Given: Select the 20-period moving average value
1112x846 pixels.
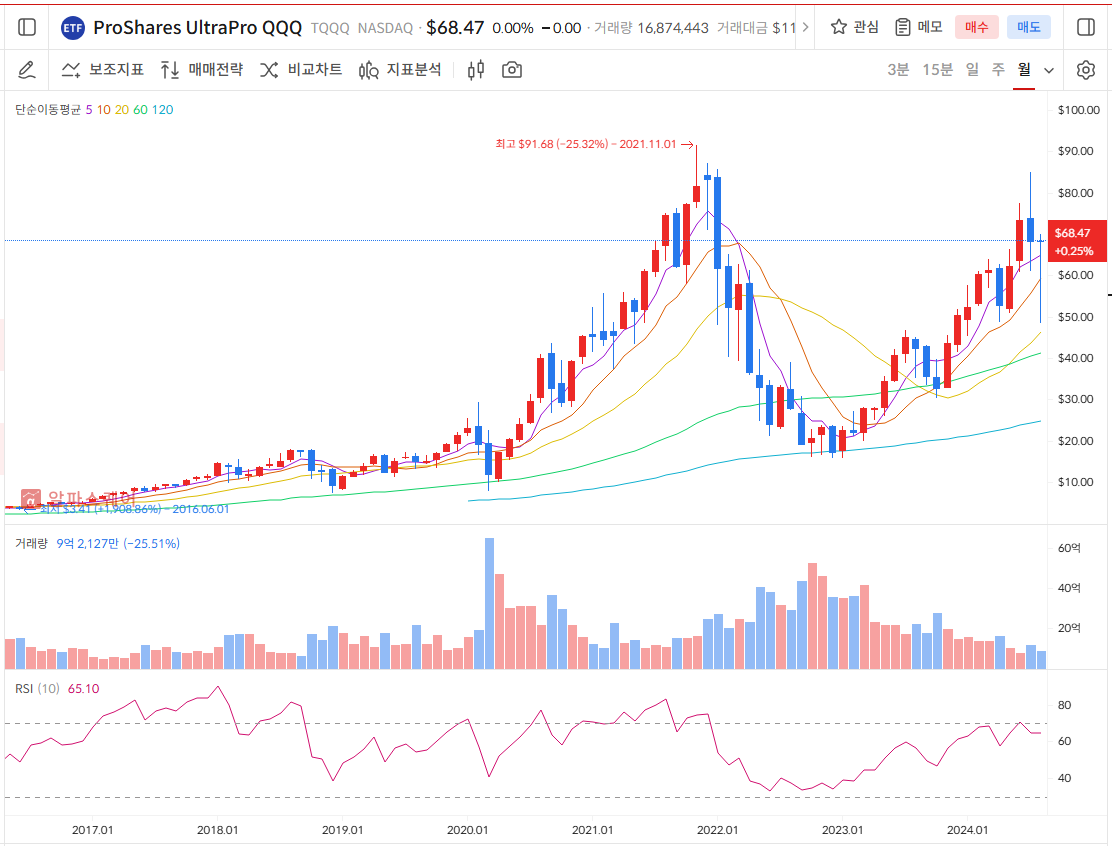Looking at the screenshot, I should pyautogui.click(x=122, y=109).
